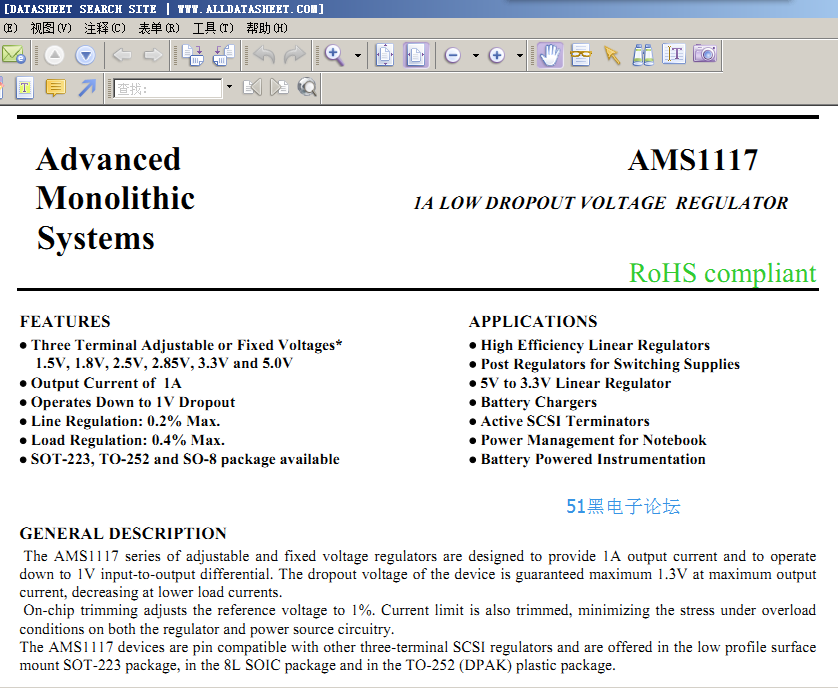The height and width of the screenshot is (689, 838).
Task: Click 'High Efficiency Linear Regulators' line
Action: click(x=595, y=345)
